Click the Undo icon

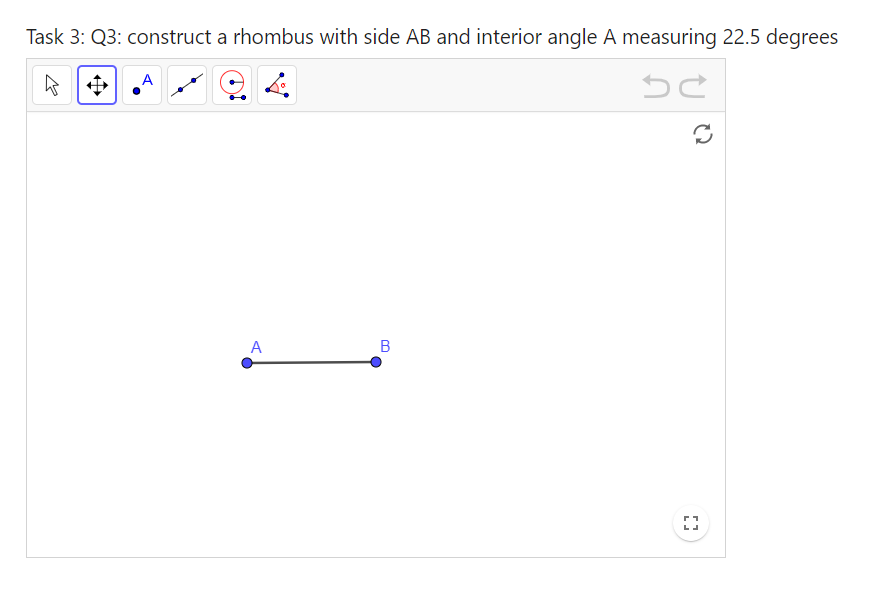(x=656, y=87)
